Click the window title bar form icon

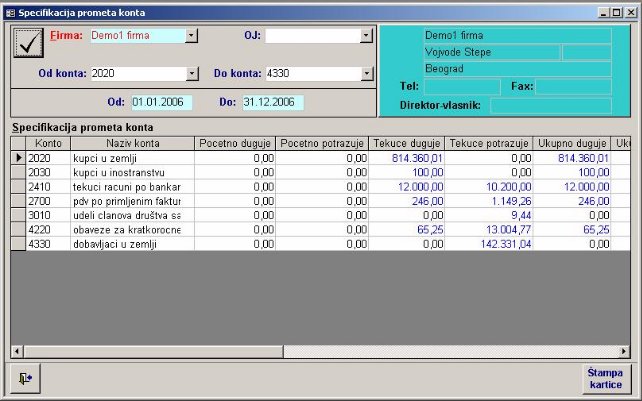click(9, 11)
